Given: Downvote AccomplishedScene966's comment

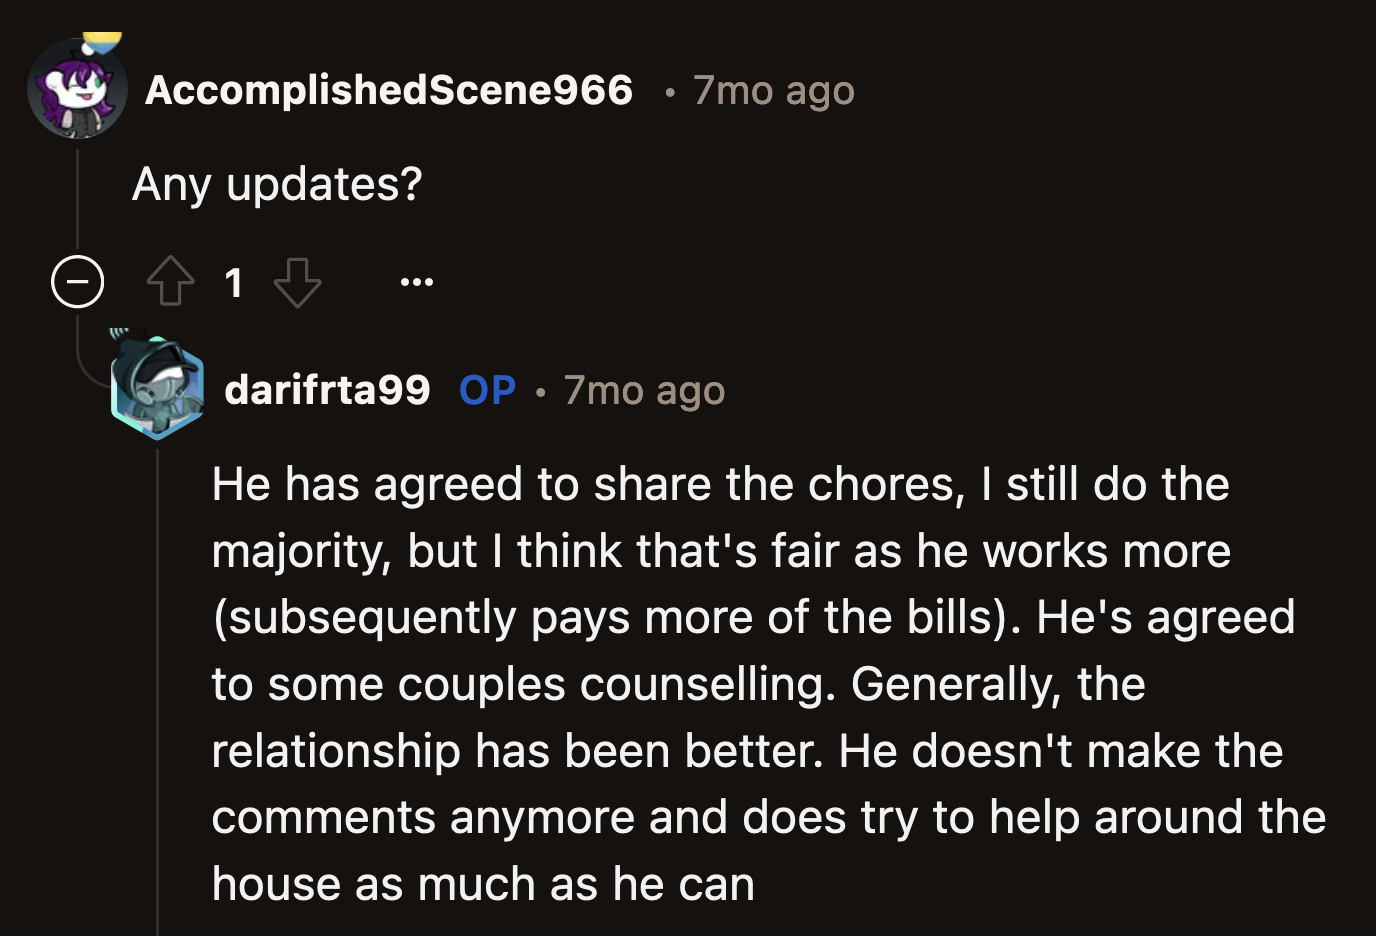Looking at the screenshot, I should tap(297, 281).
